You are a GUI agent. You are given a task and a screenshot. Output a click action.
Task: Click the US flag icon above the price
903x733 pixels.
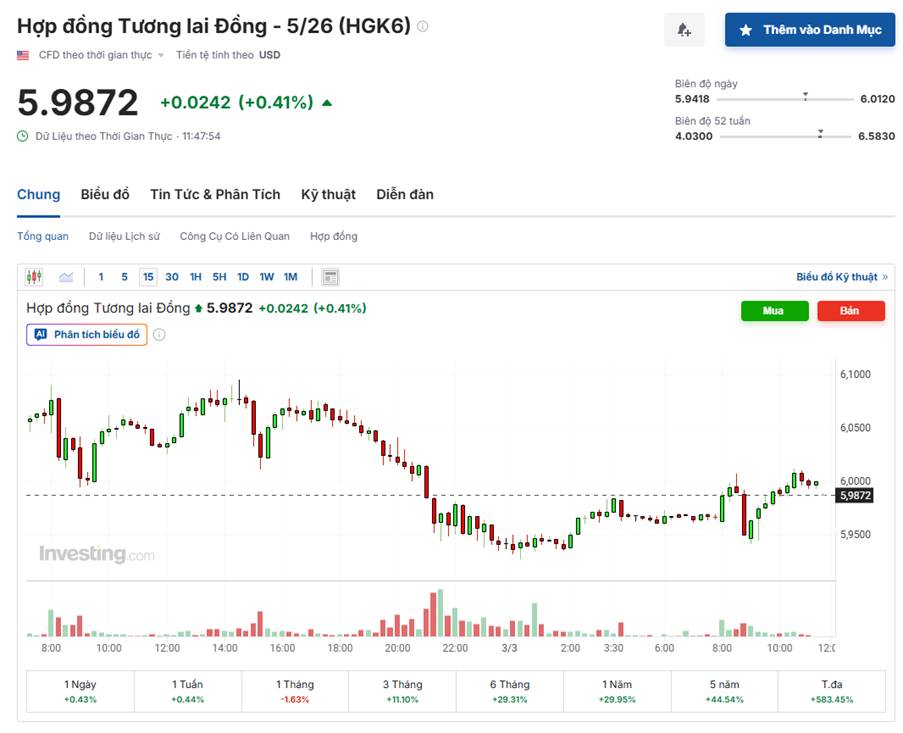22,55
